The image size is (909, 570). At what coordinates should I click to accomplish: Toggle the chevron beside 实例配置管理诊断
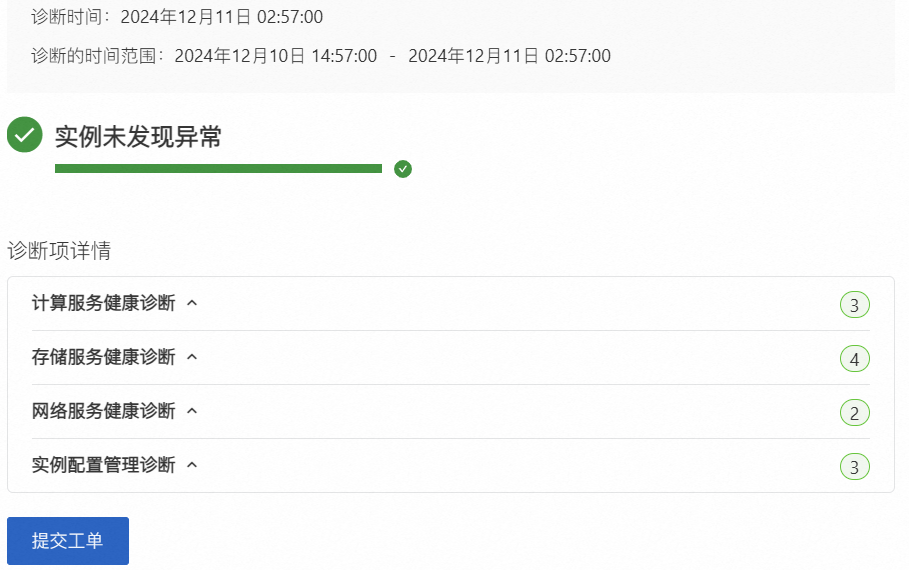click(x=193, y=465)
